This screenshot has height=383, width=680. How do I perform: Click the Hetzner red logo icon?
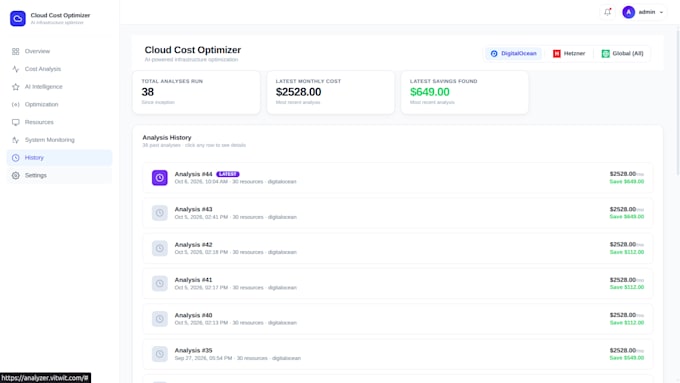point(557,54)
